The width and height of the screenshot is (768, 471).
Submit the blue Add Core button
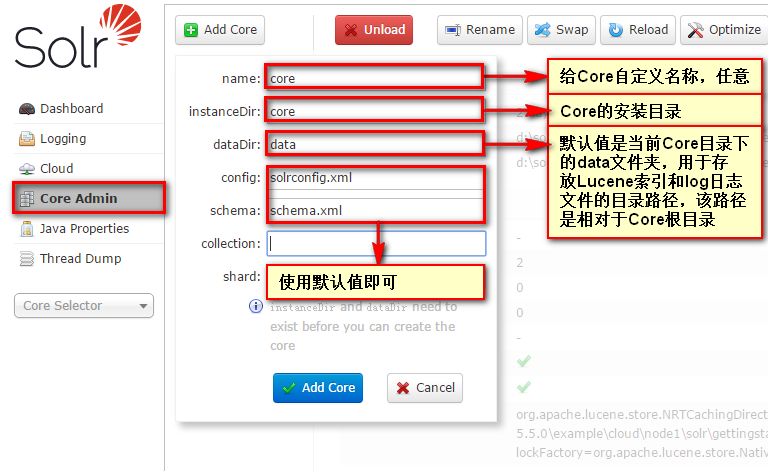tap(318, 388)
